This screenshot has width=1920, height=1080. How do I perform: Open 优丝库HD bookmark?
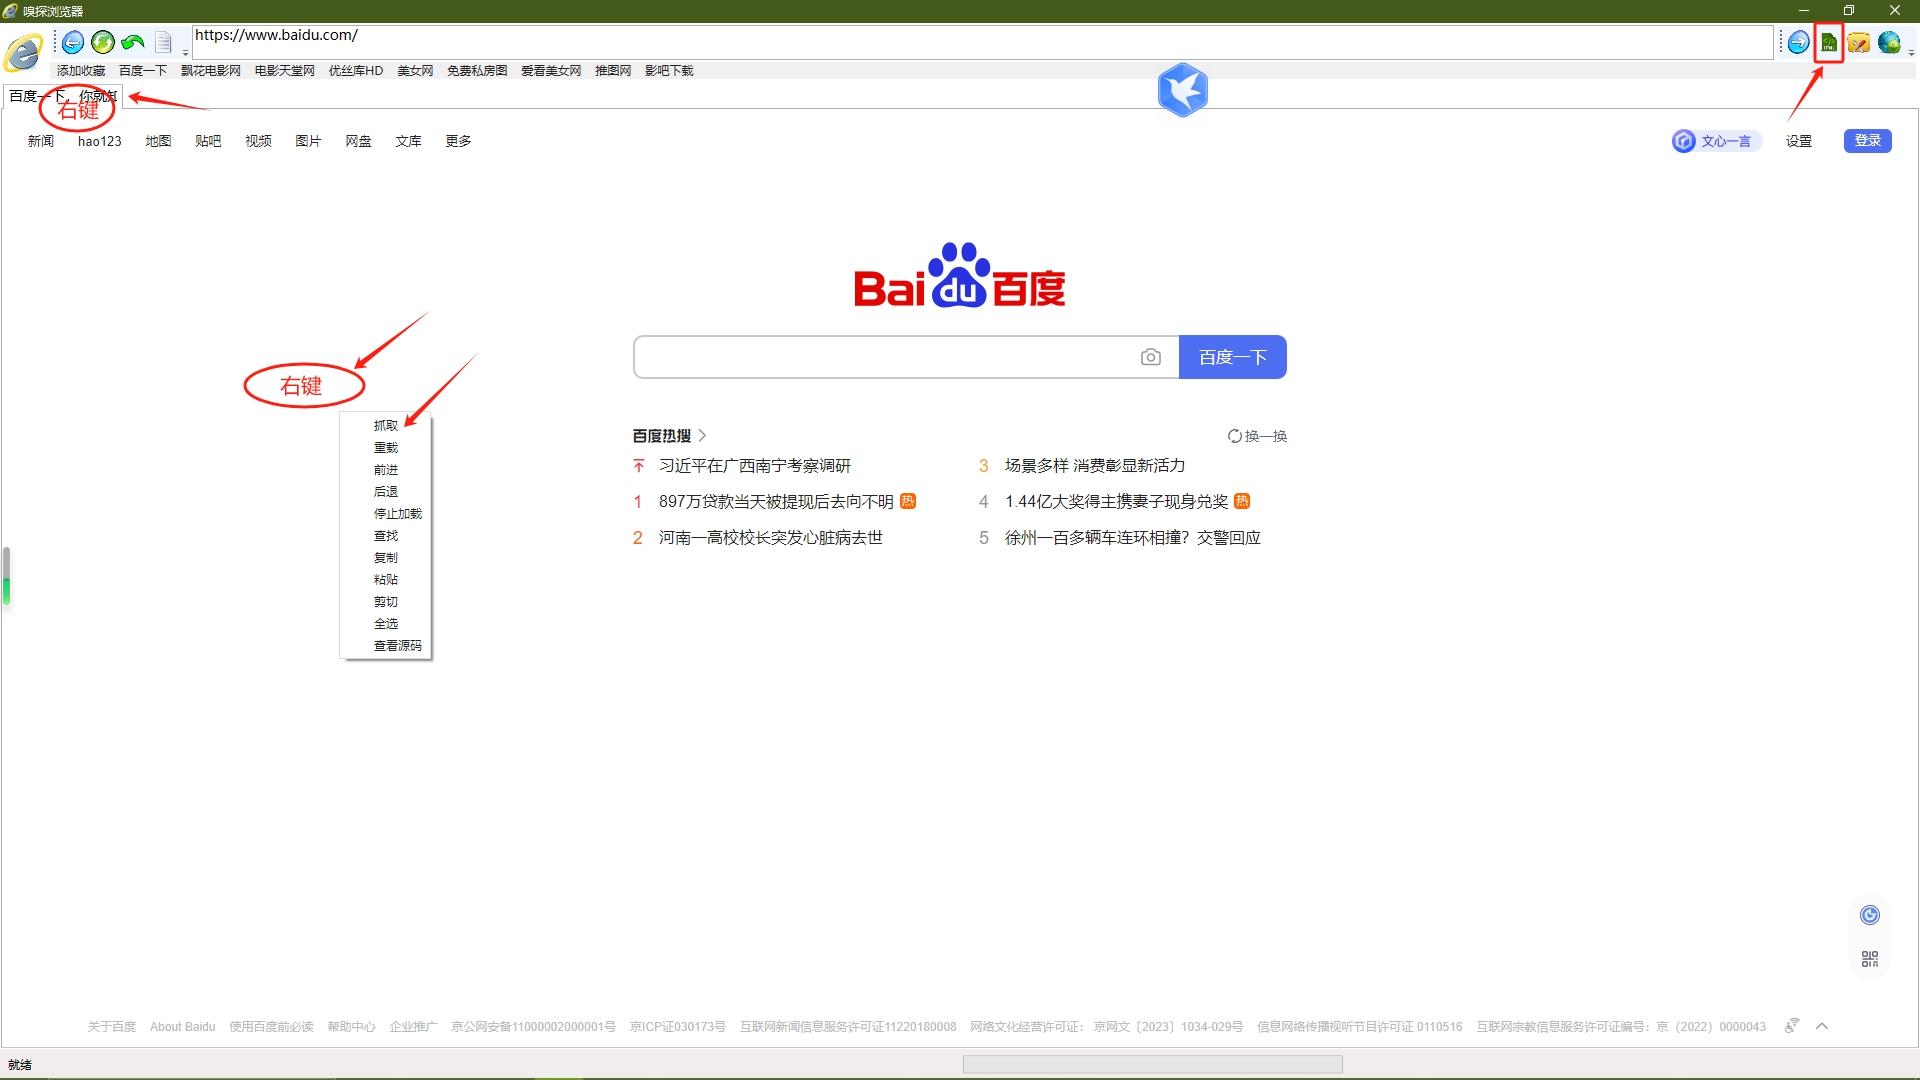tap(356, 71)
